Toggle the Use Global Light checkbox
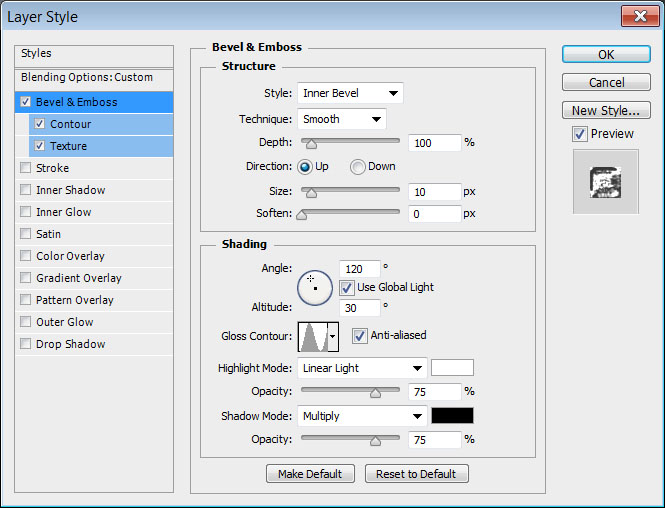665x508 pixels. click(347, 287)
